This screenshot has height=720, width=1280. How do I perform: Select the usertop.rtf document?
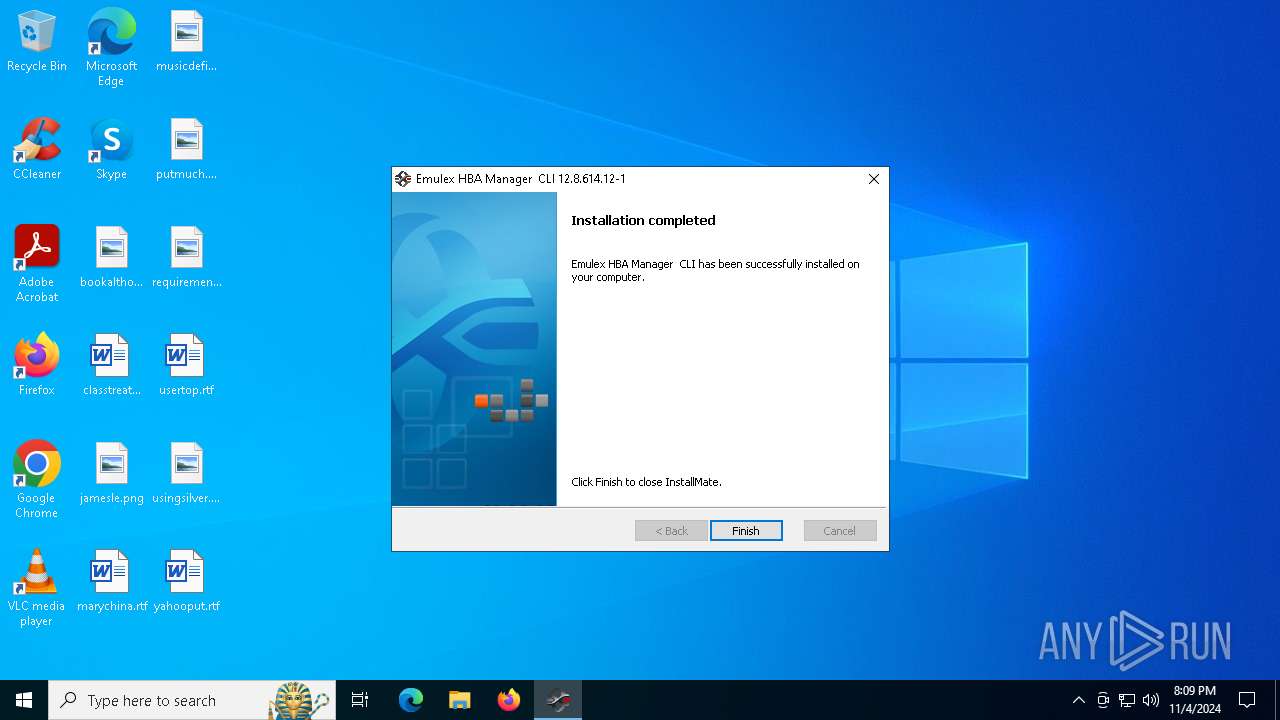[x=187, y=366]
